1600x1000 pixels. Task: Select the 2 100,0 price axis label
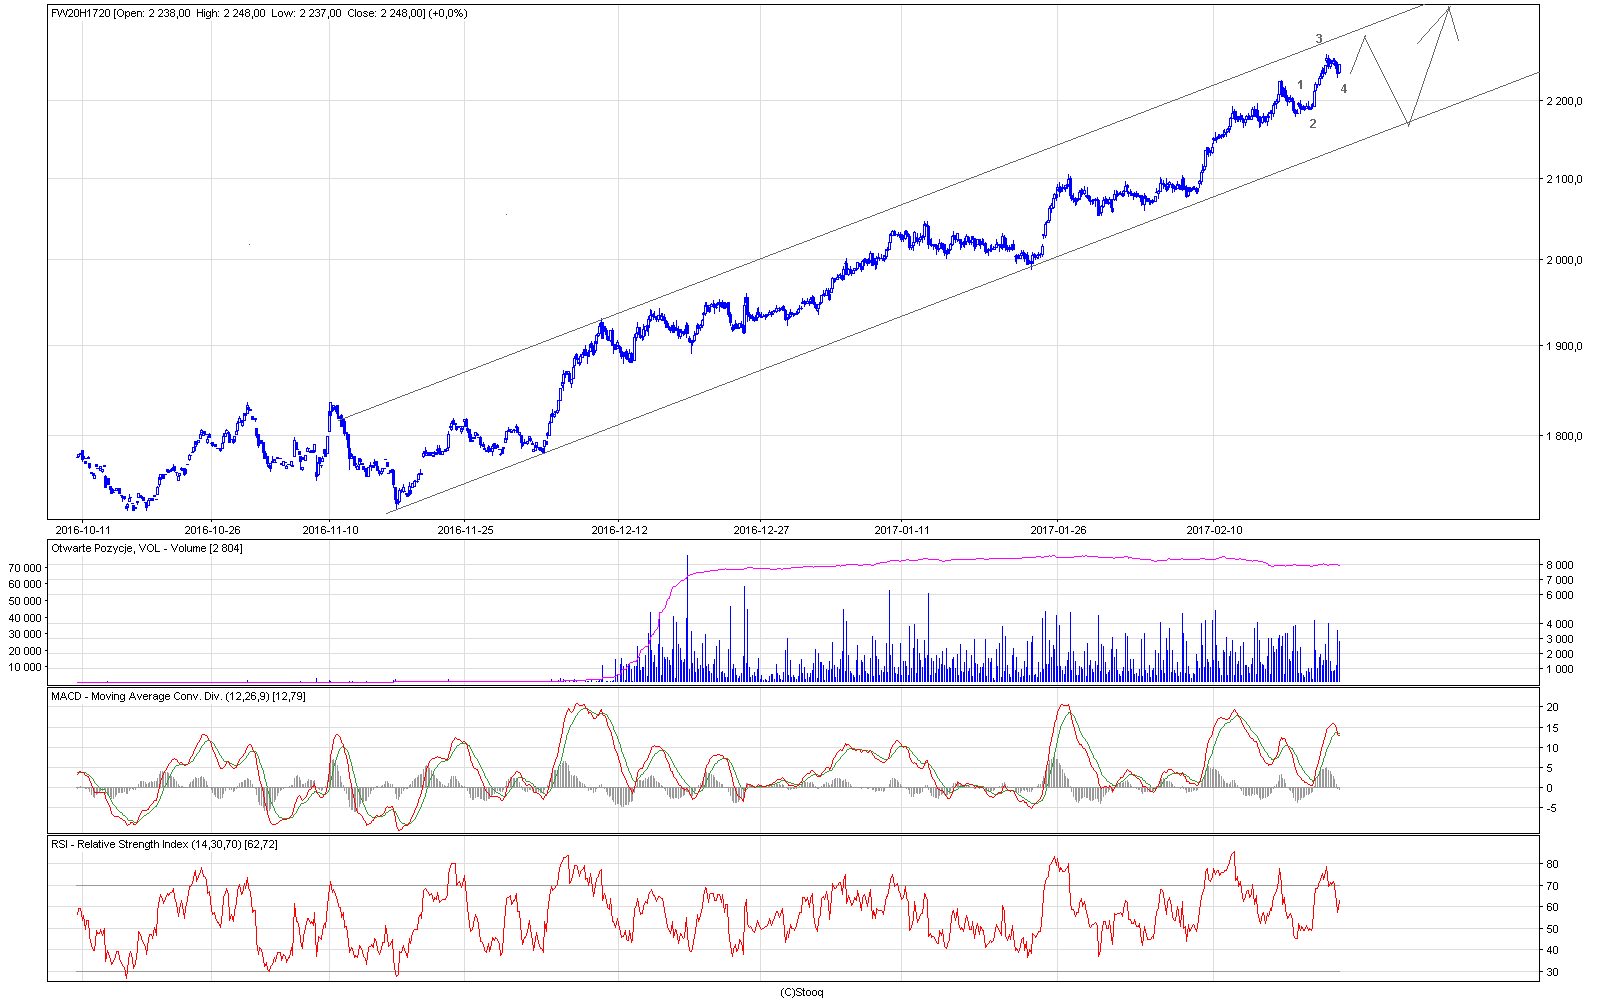coord(1563,180)
